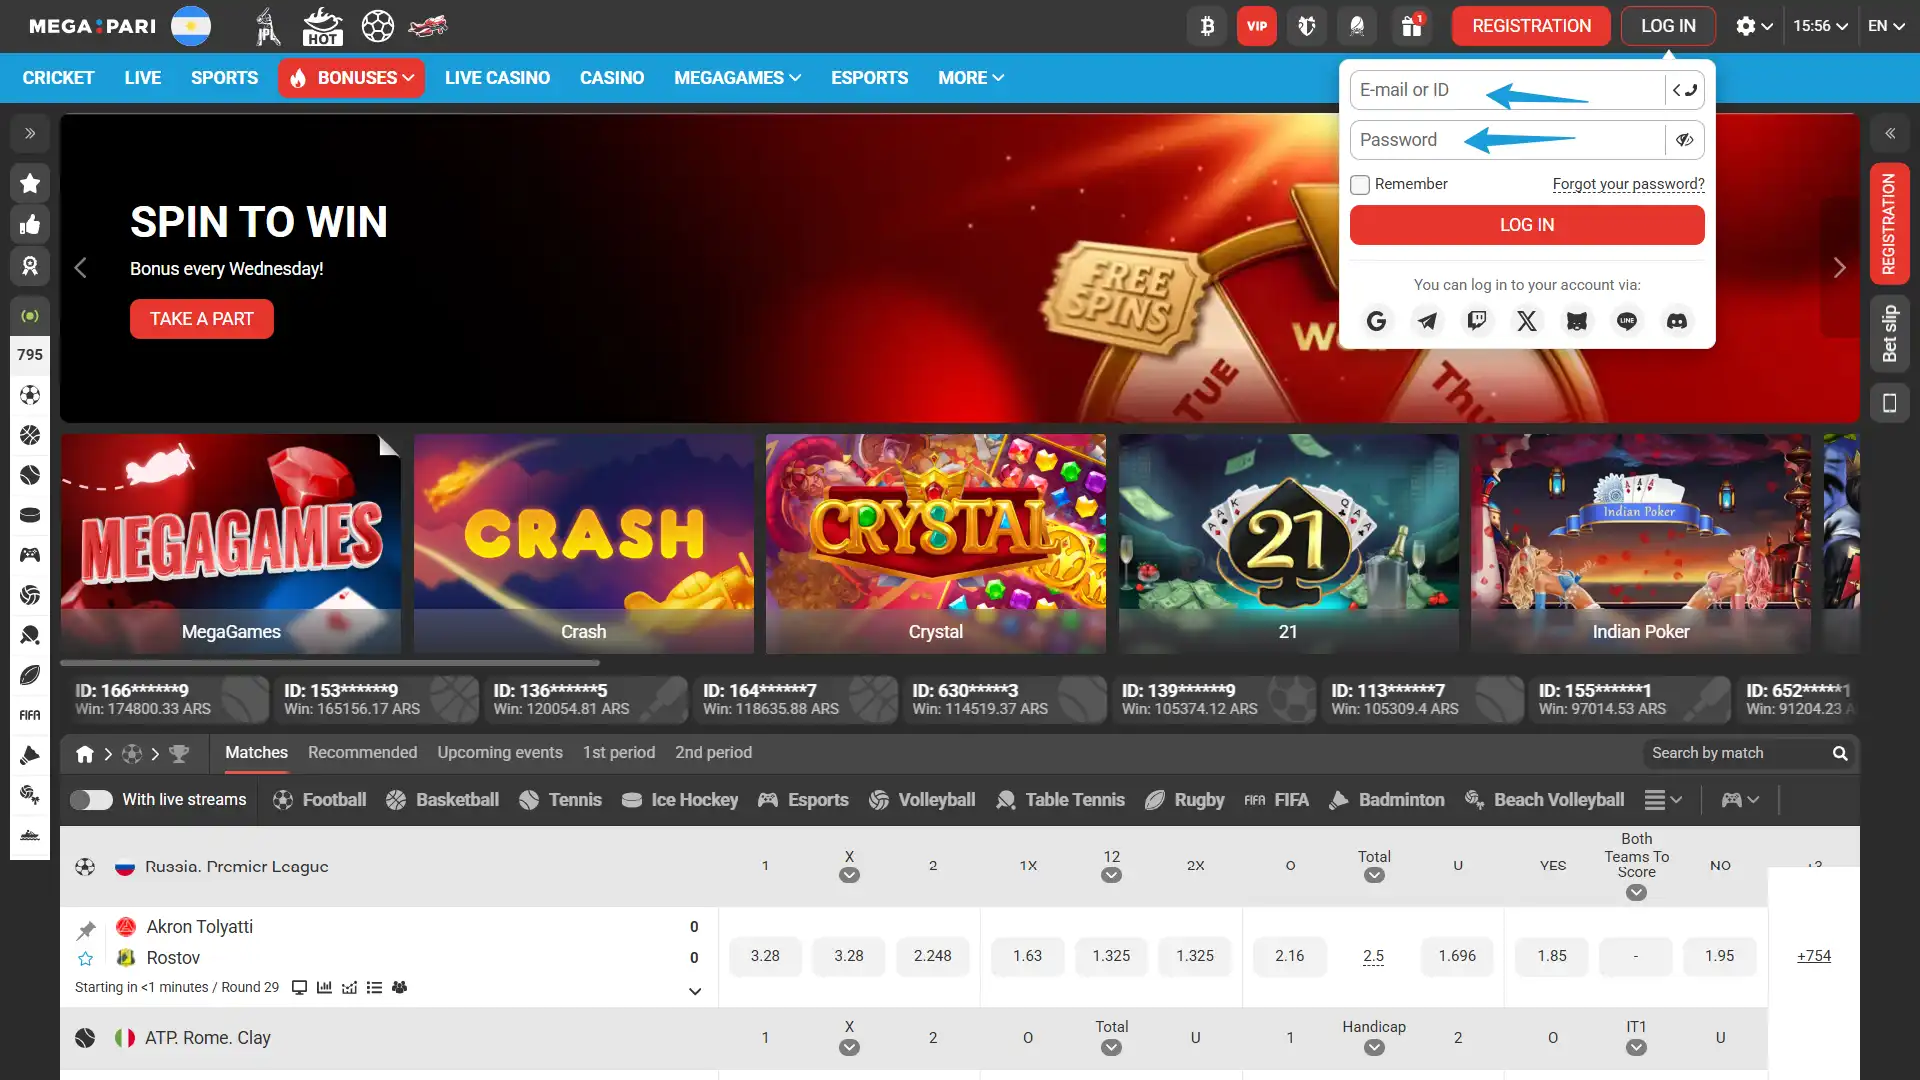
Task: Log in via Telegram icon
Action: point(1427,321)
